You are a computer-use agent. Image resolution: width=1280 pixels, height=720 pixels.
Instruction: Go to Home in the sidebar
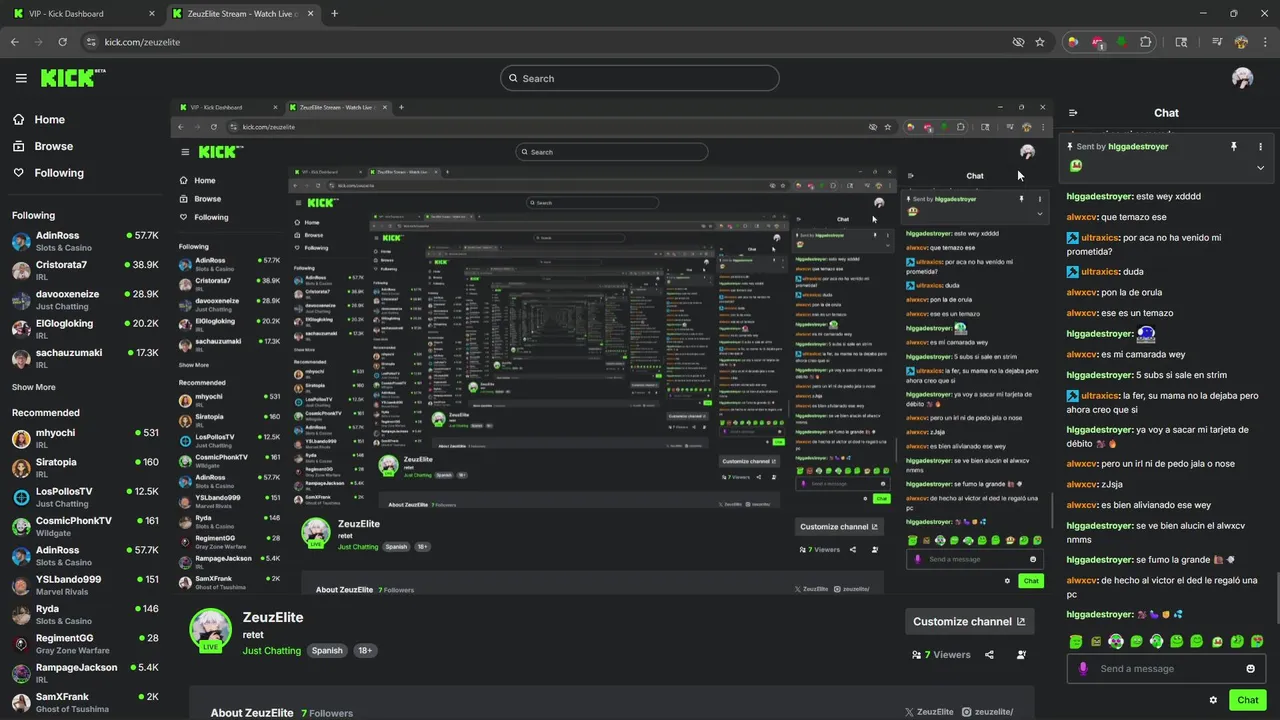(x=39, y=119)
